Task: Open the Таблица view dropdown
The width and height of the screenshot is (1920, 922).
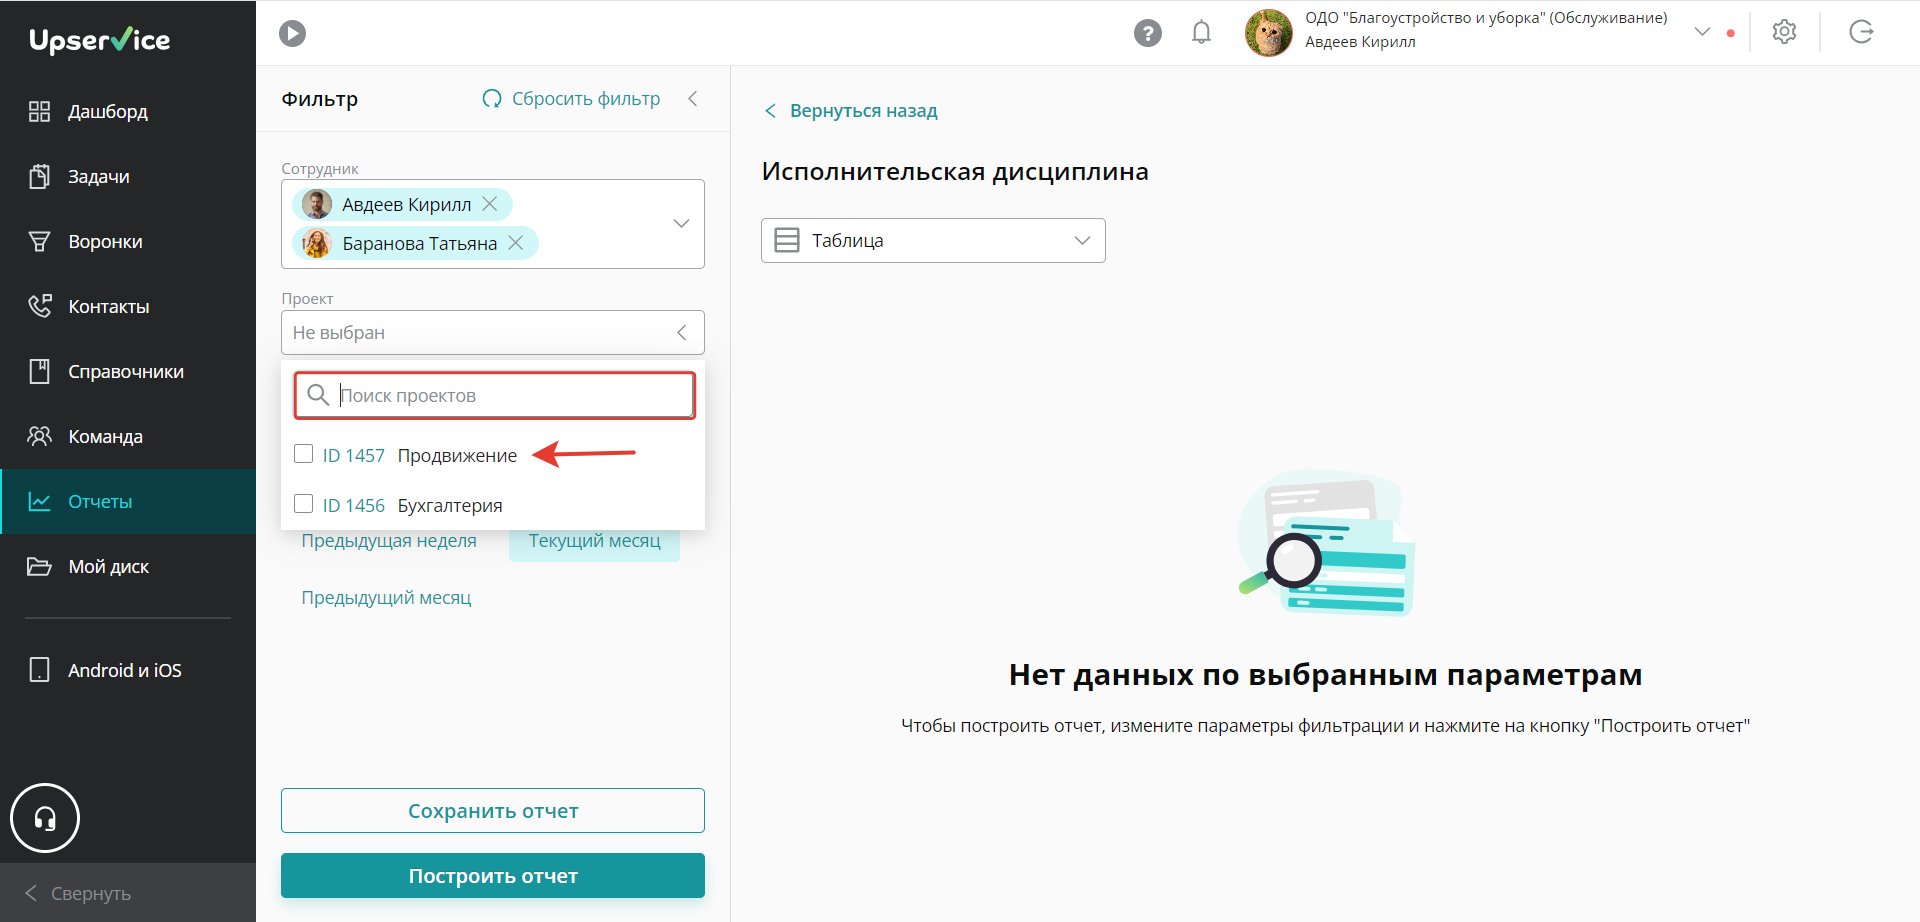Action: [933, 240]
